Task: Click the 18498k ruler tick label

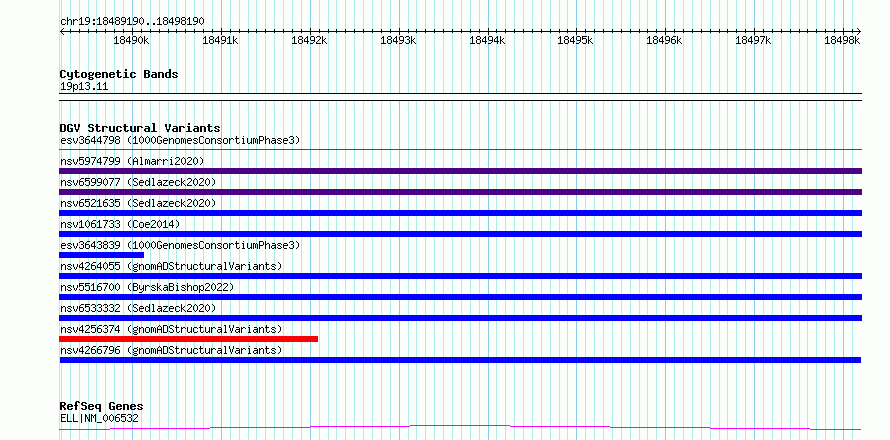Action: (842, 40)
